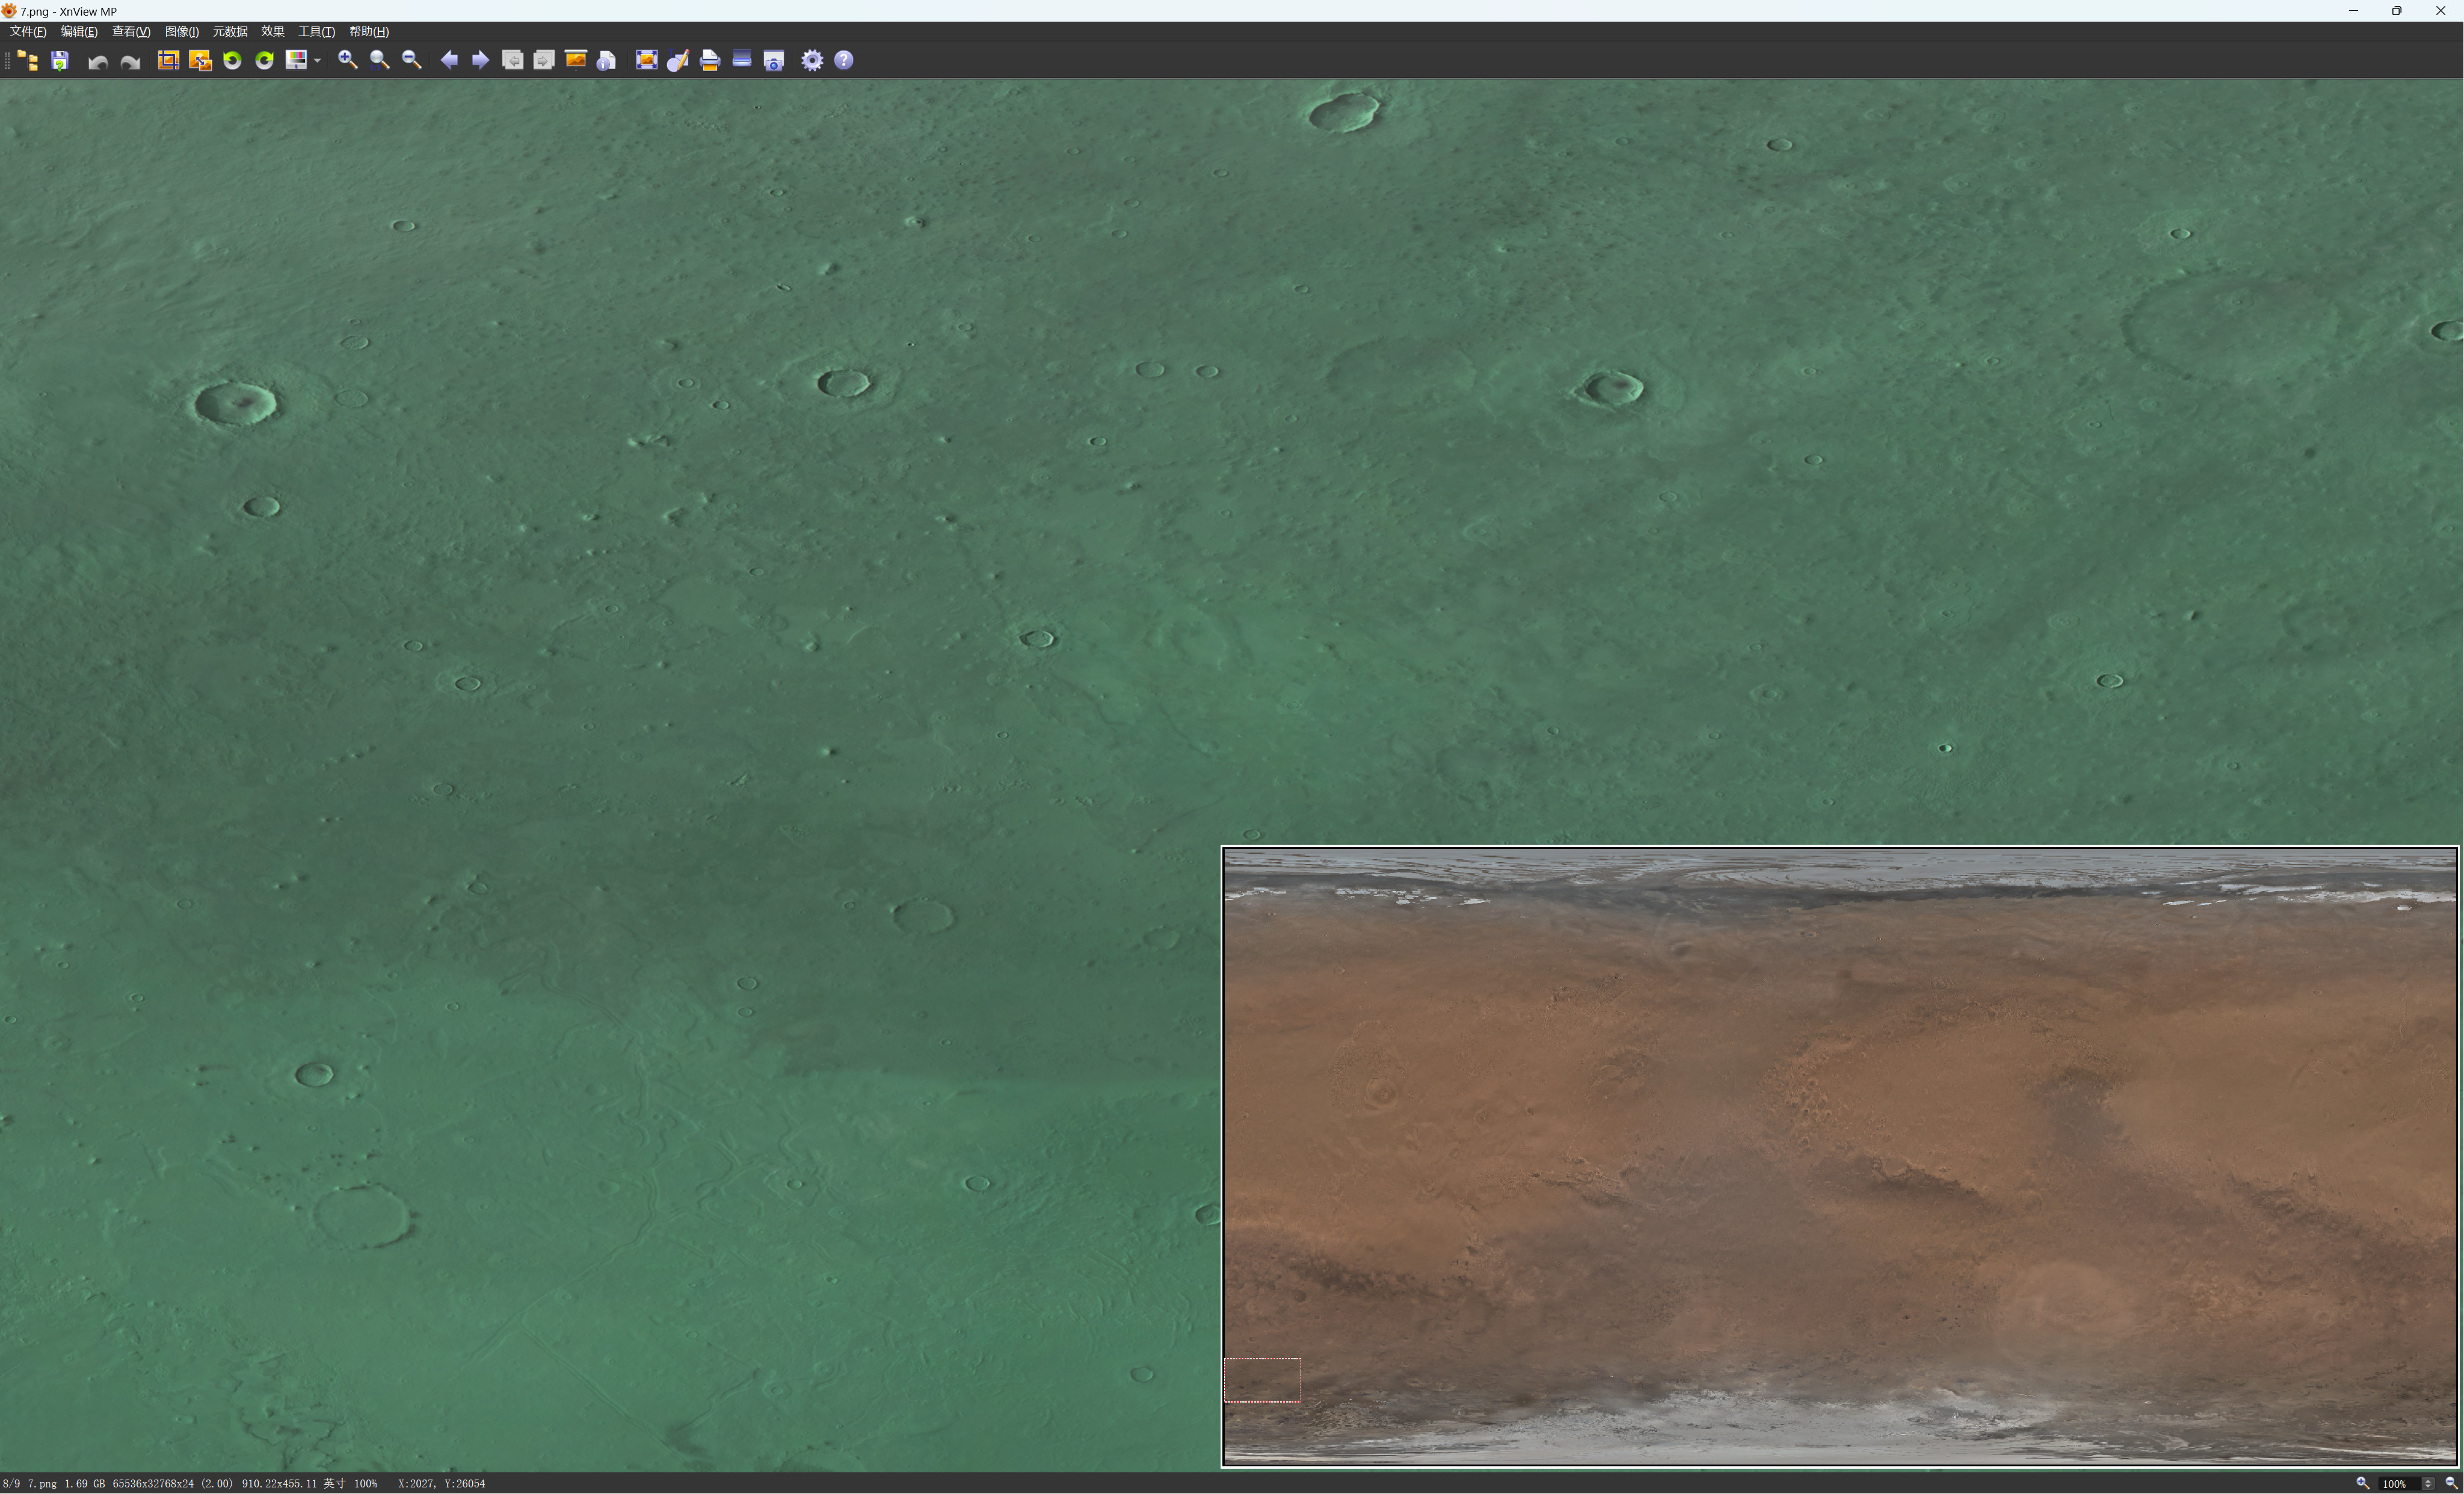
Task: Open the image Resize tool
Action: tap(200, 61)
